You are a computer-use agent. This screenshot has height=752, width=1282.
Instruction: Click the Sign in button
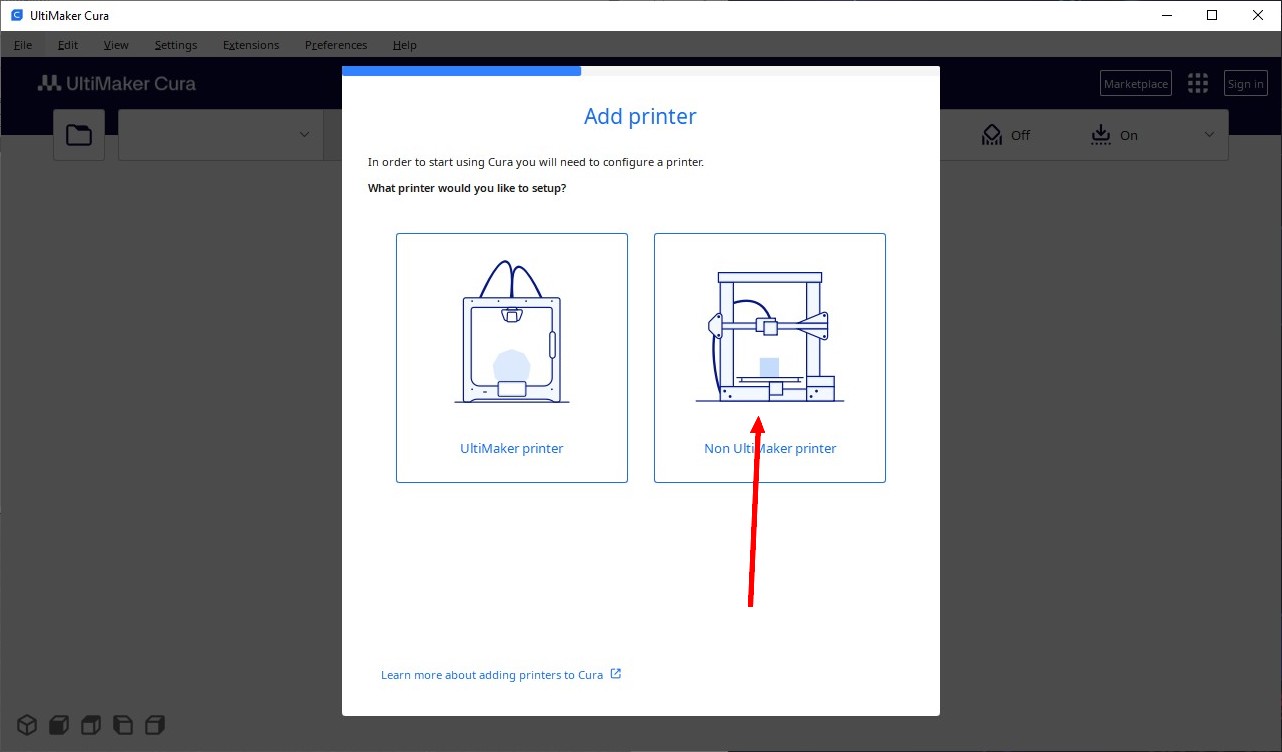click(1245, 84)
